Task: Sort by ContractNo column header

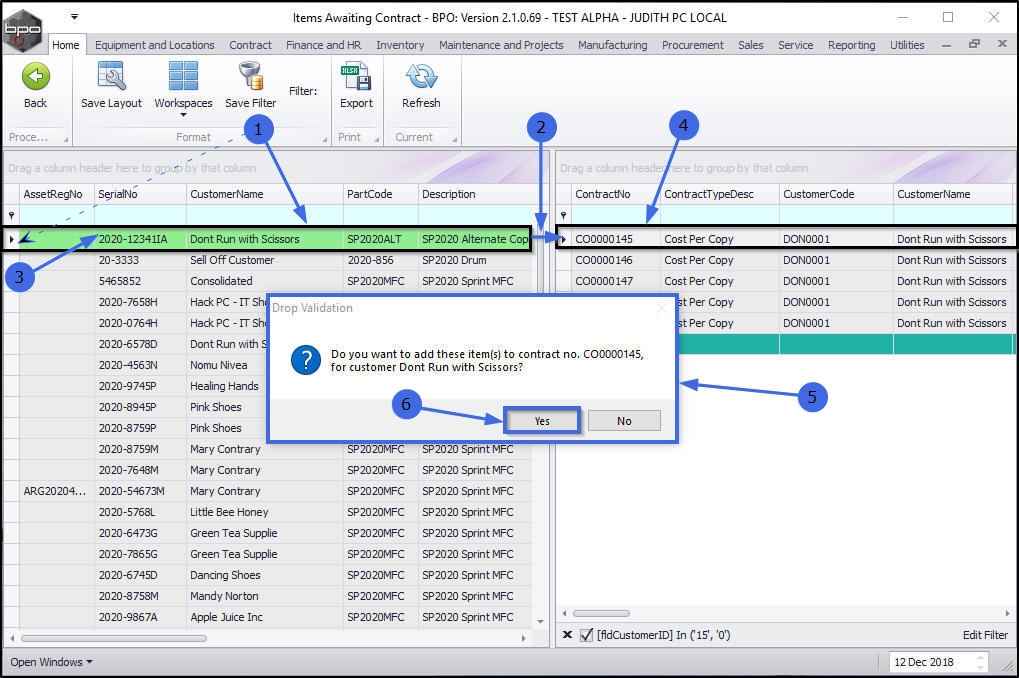Action: (x=615, y=194)
